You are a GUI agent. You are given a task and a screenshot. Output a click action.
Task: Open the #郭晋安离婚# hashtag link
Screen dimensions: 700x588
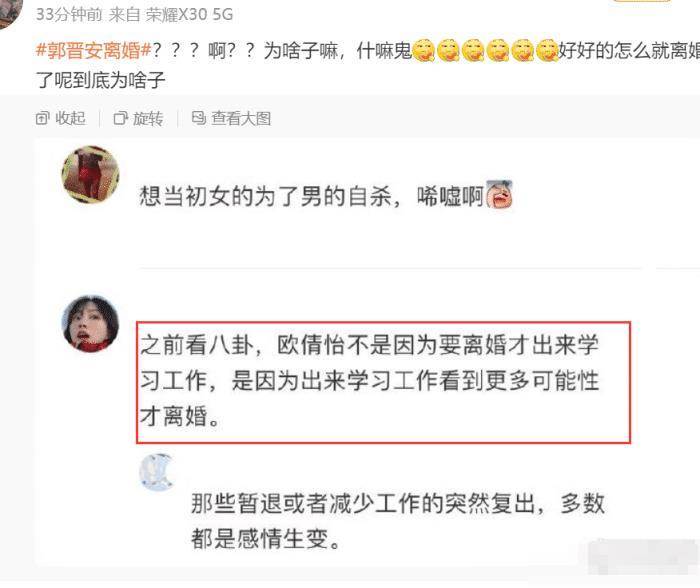[94, 50]
